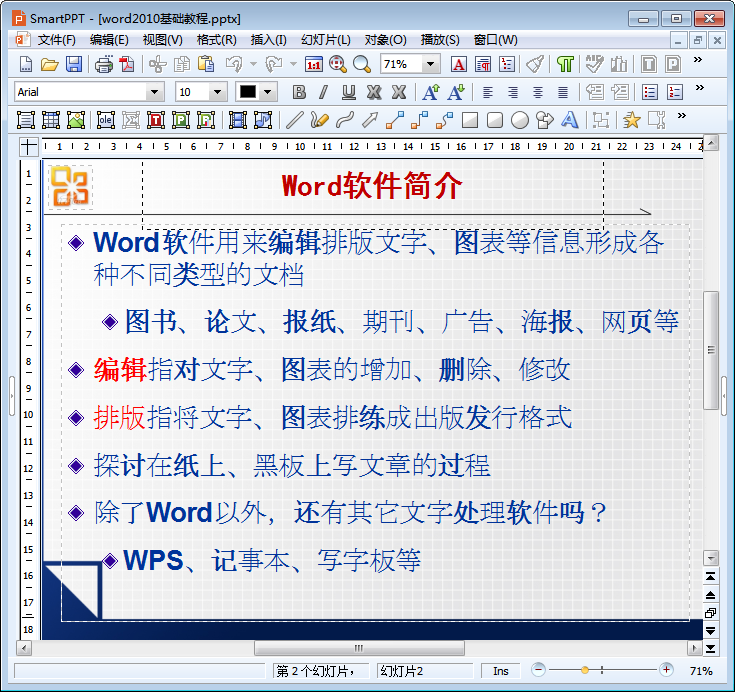735x692 pixels.
Task: Center the text alignment
Action: pyautogui.click(x=538, y=92)
